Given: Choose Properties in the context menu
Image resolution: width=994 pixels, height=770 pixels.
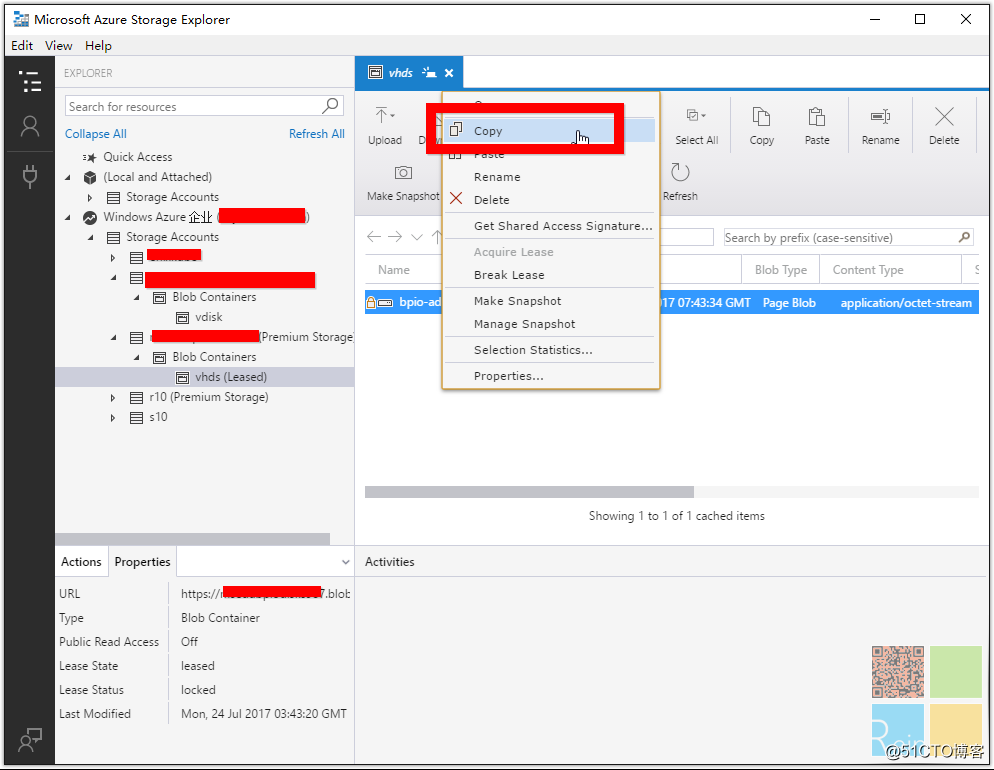Looking at the screenshot, I should (550, 375).
